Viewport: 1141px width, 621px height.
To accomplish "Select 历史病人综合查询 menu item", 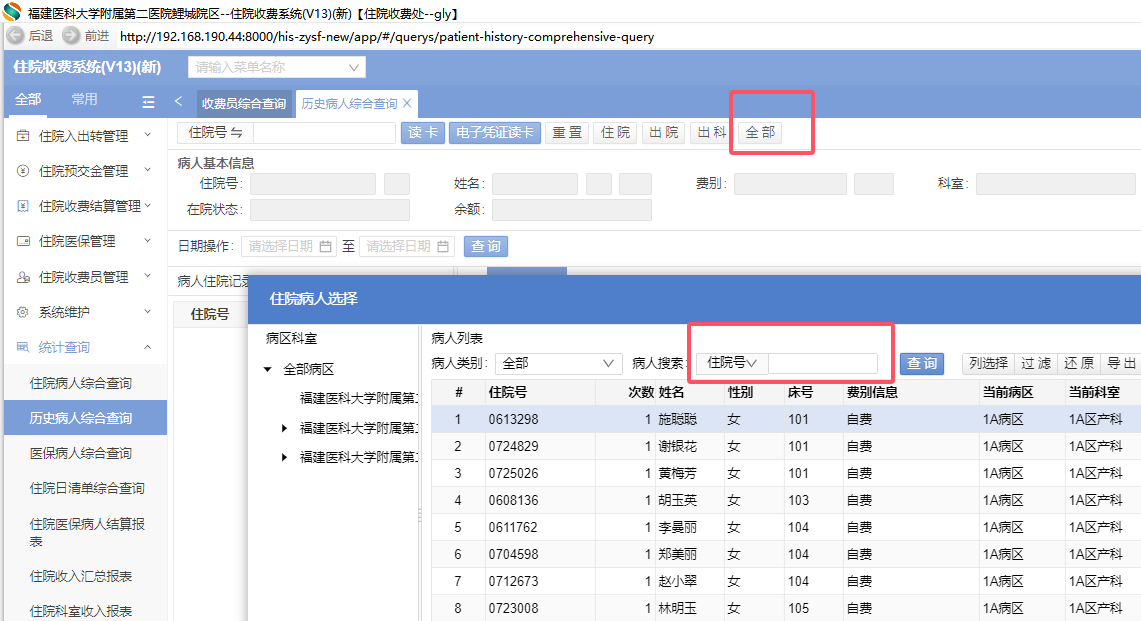I will (85, 418).
